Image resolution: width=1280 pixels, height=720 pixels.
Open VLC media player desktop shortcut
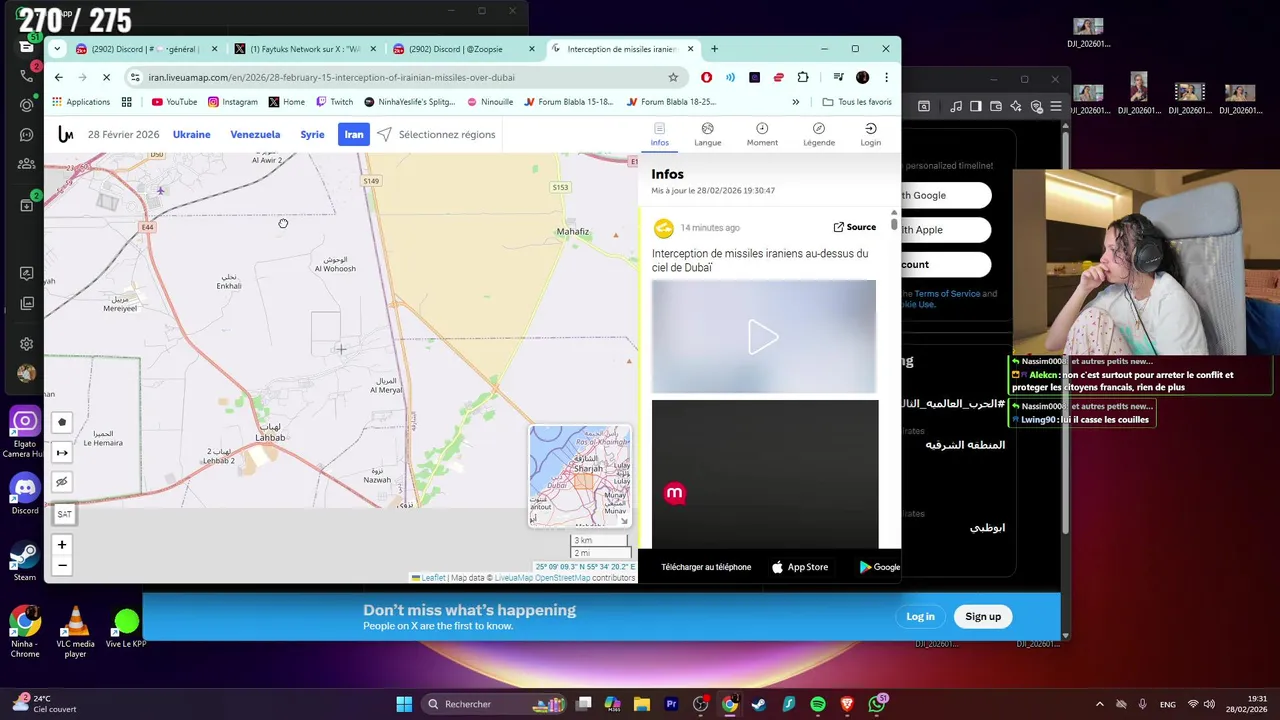coord(75,632)
